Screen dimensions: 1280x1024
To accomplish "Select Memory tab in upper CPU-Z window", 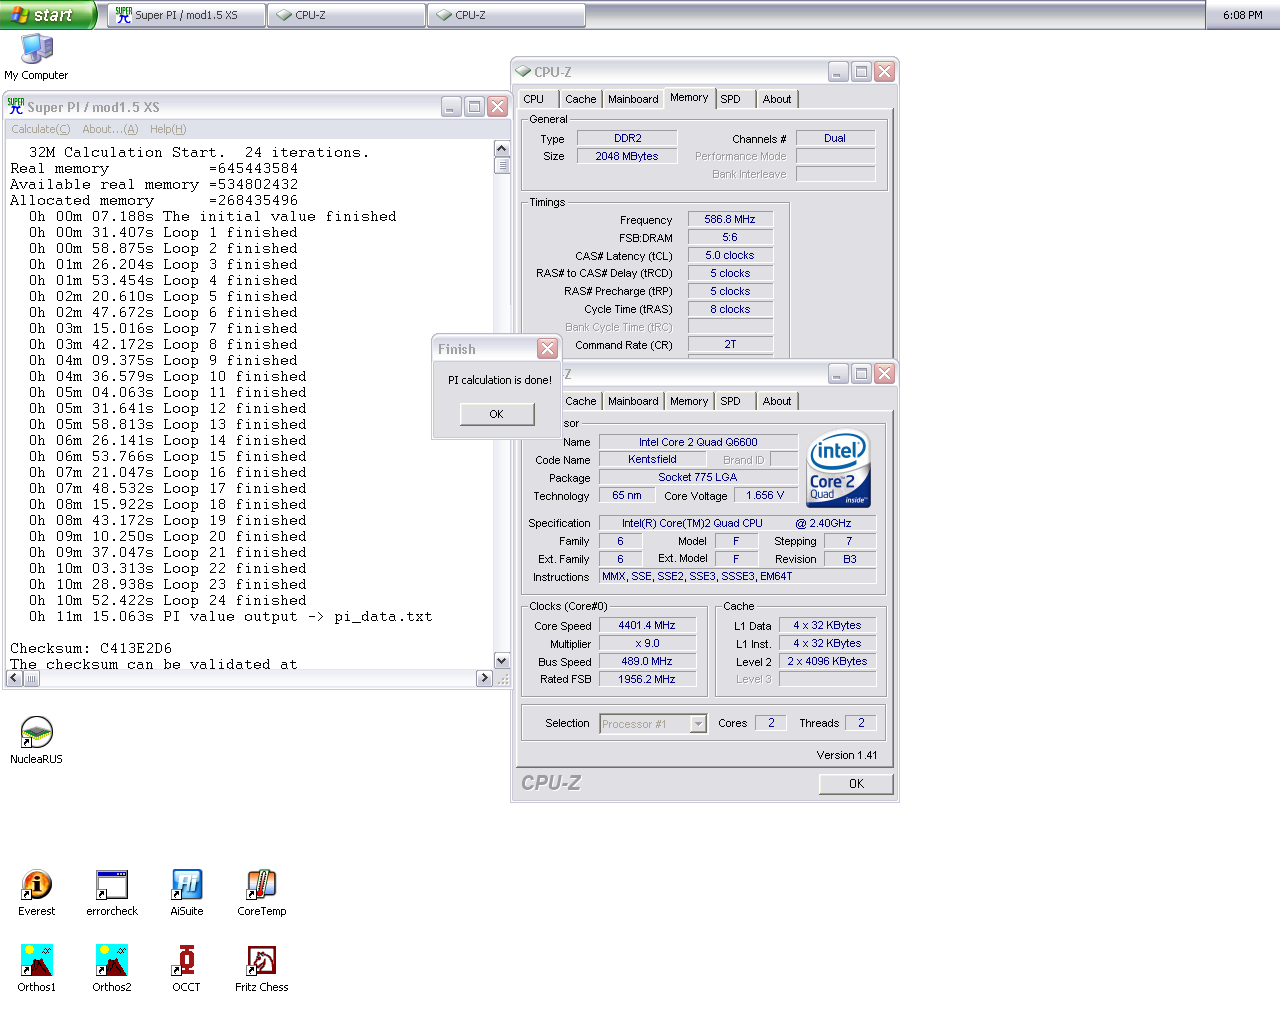I will [x=689, y=97].
